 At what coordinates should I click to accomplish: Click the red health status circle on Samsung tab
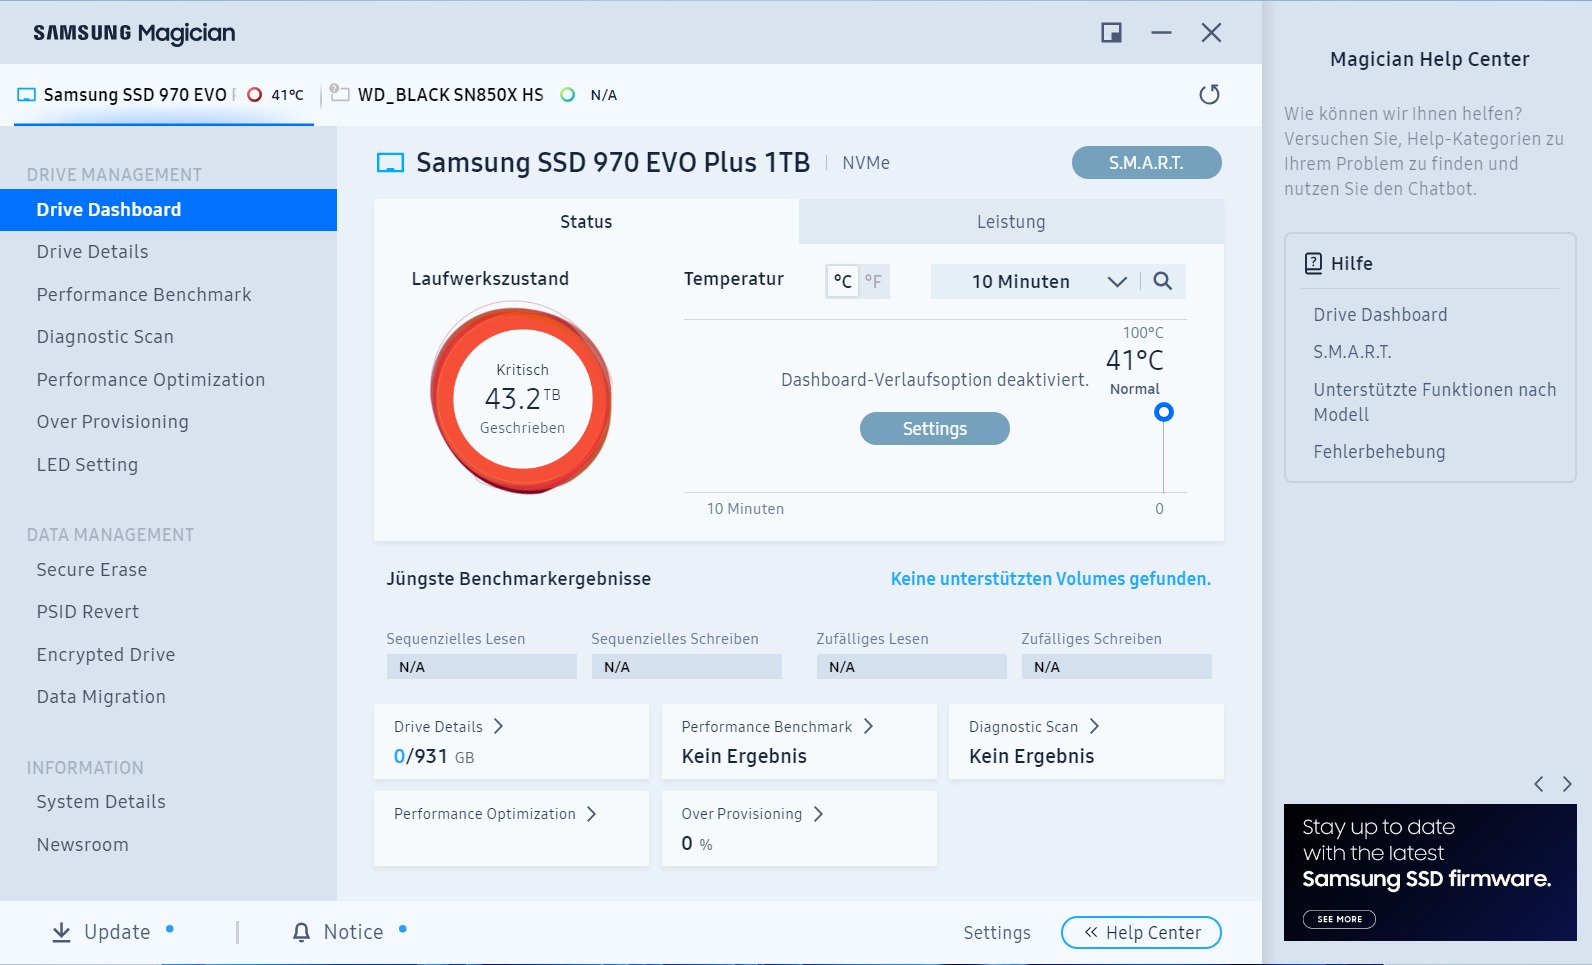(254, 95)
